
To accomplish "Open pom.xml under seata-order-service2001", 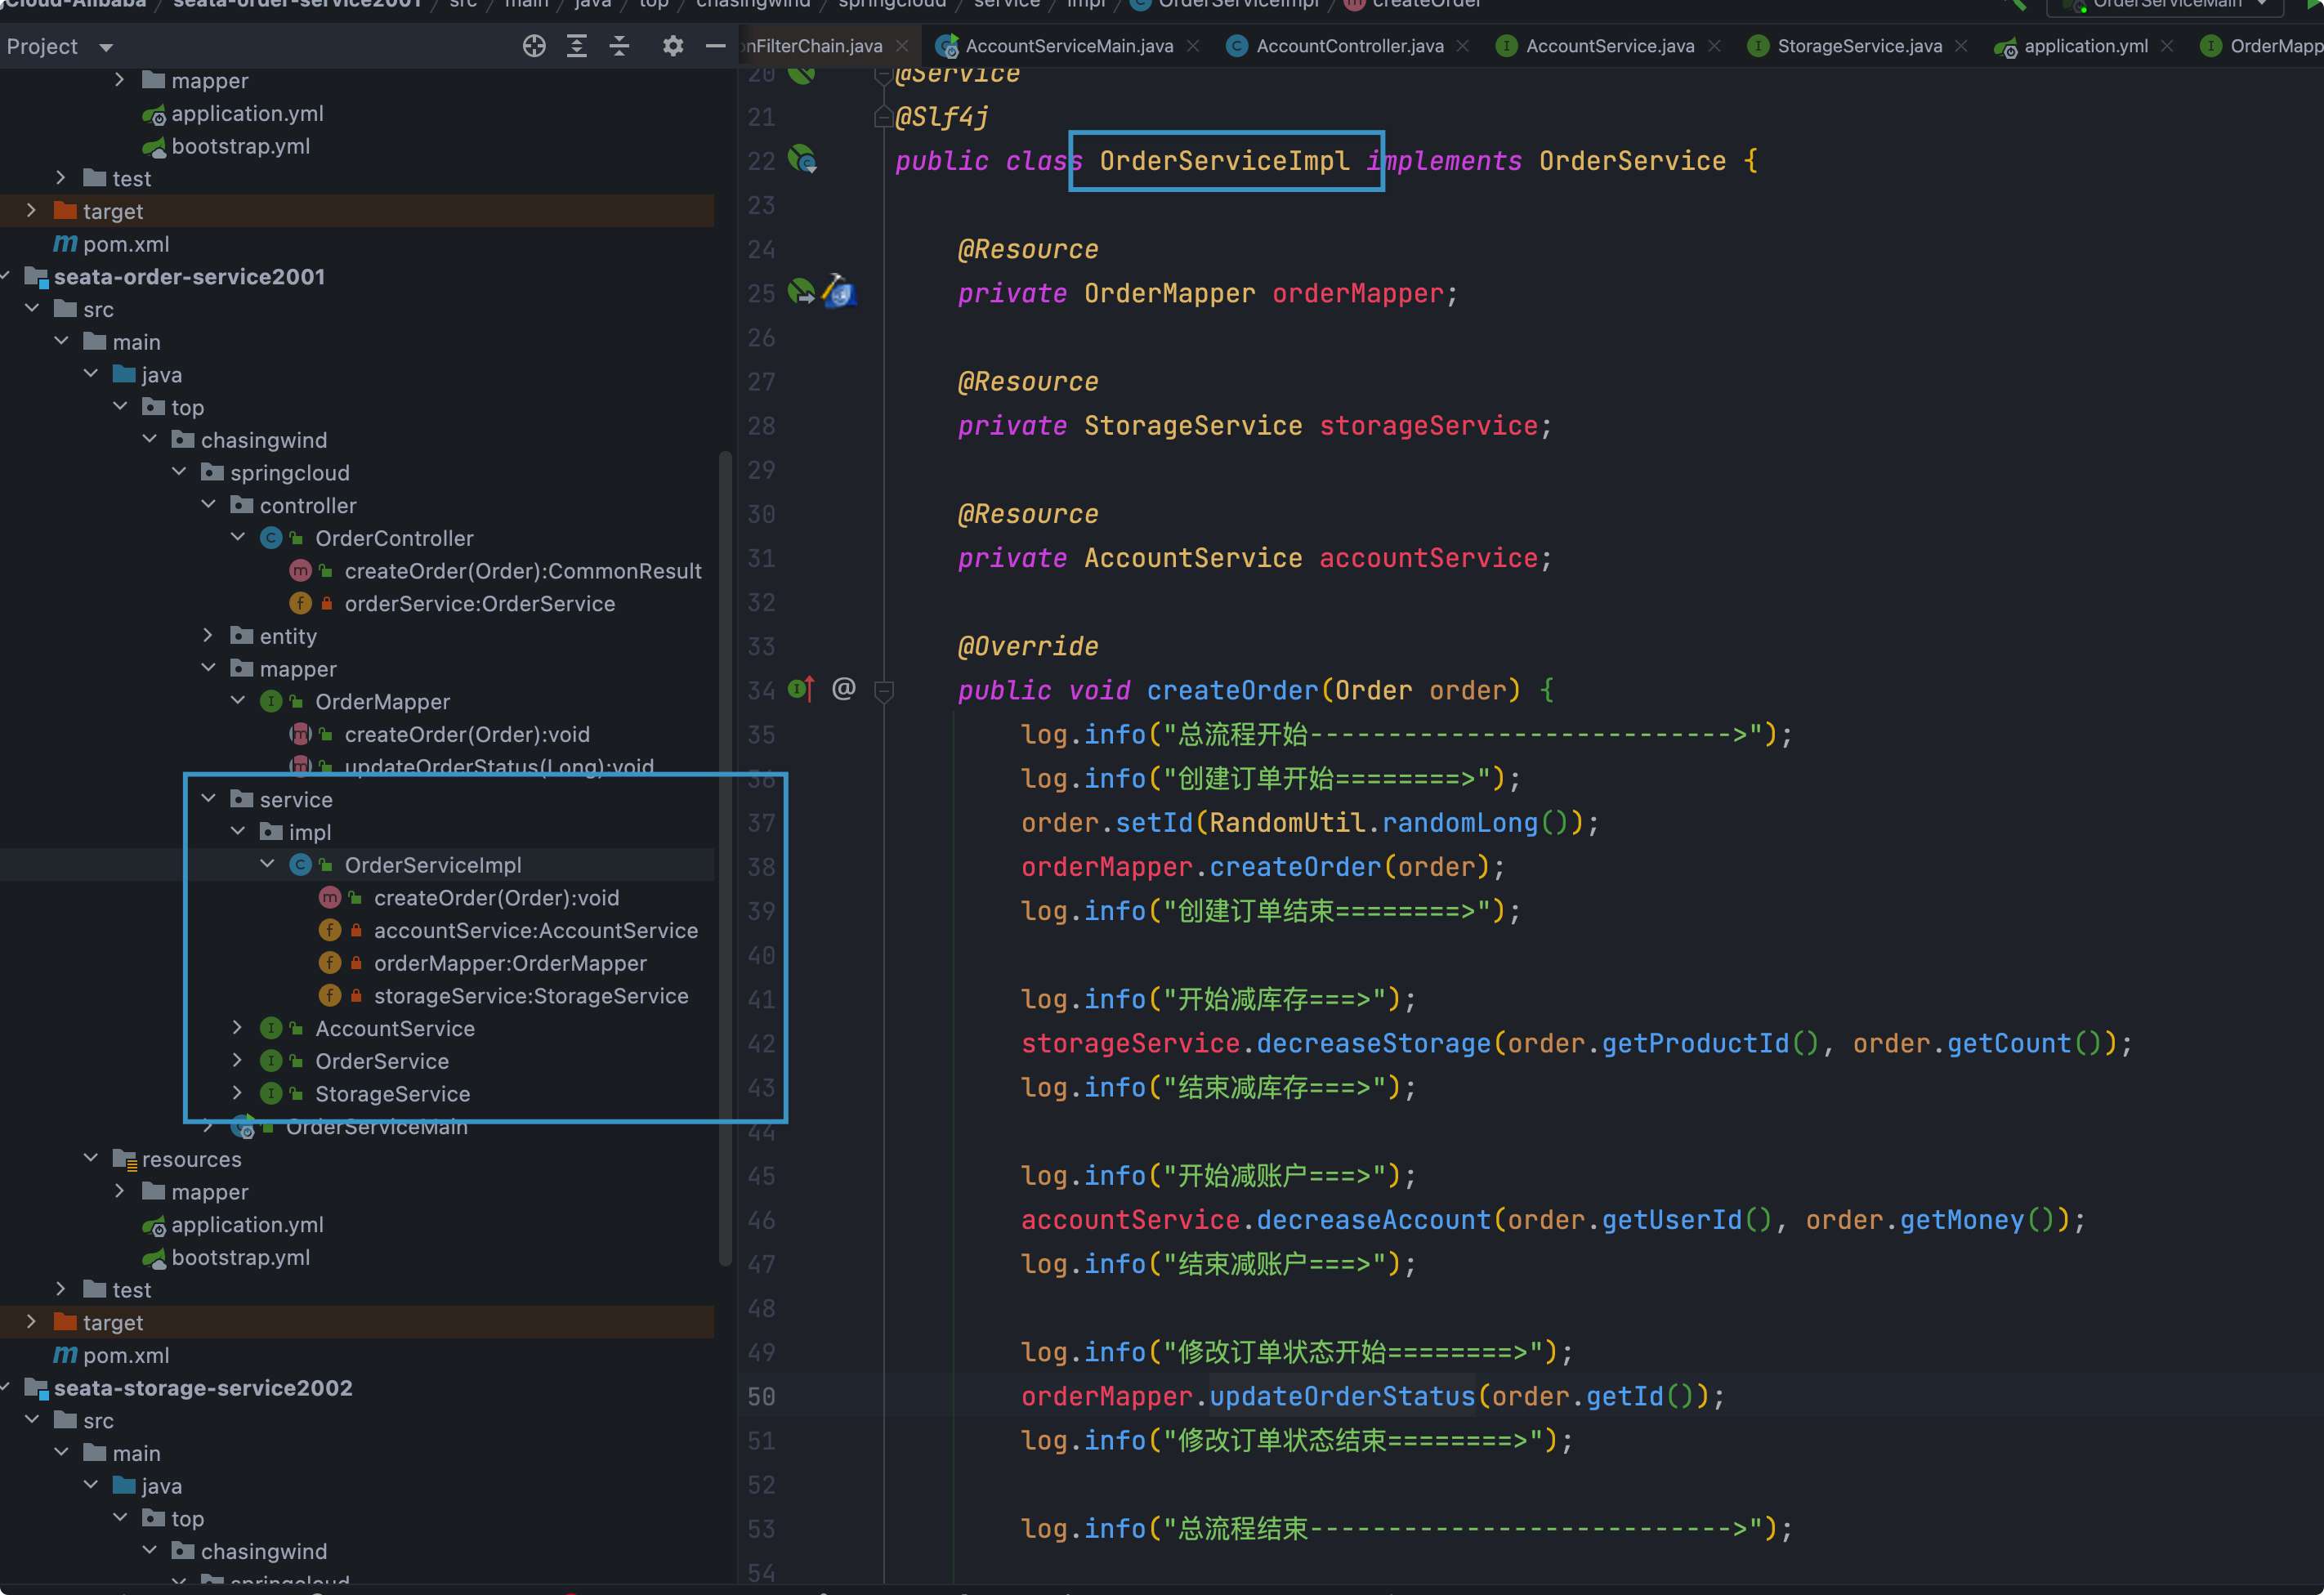I will (125, 1355).
